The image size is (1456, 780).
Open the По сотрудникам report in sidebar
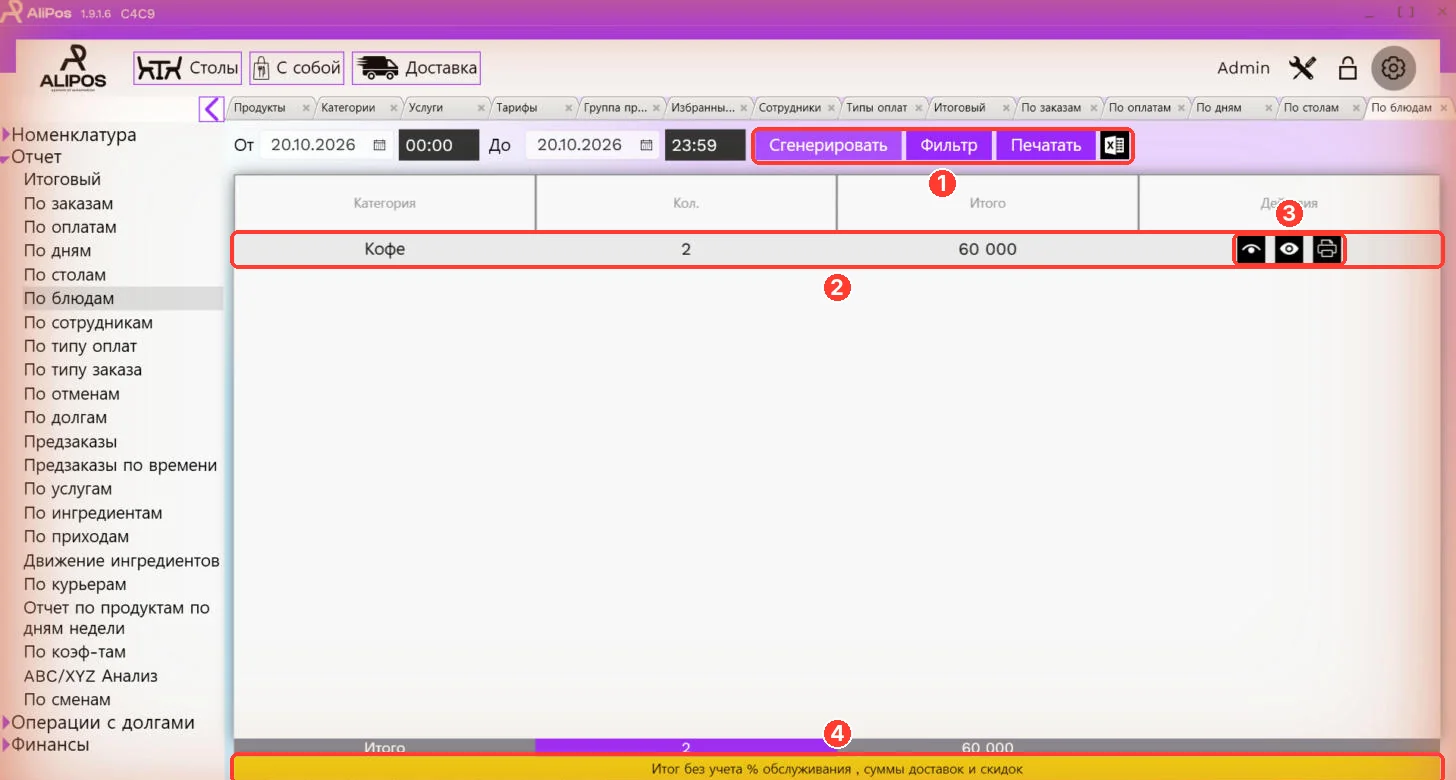point(88,323)
